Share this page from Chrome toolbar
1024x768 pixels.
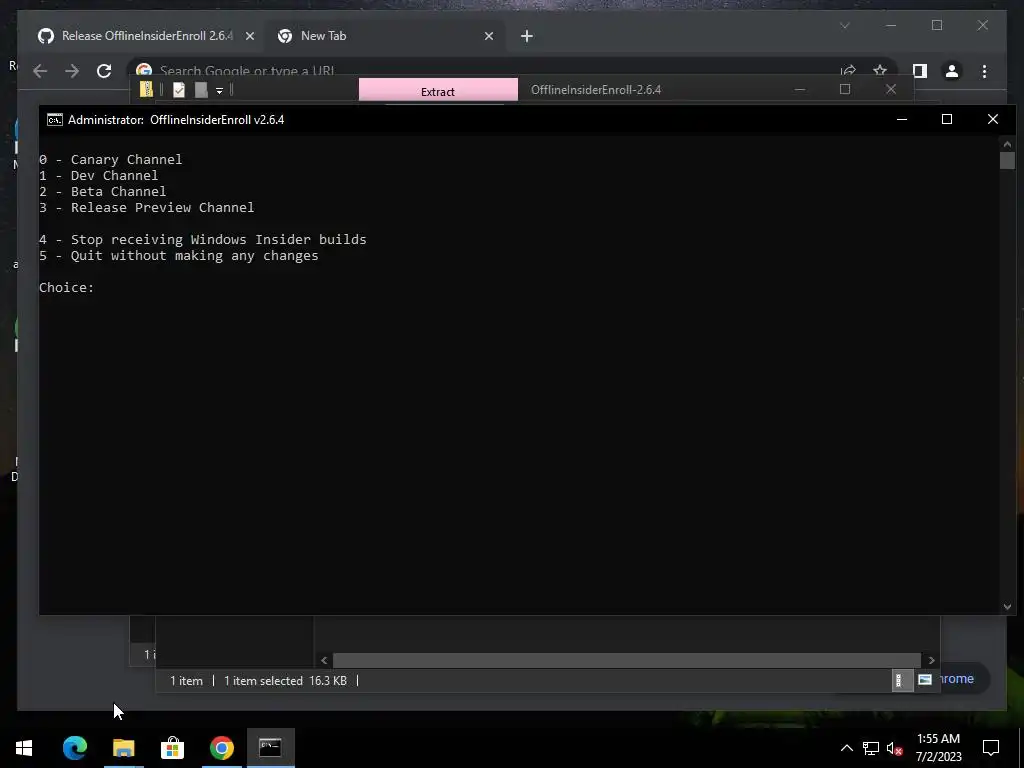[x=848, y=71]
